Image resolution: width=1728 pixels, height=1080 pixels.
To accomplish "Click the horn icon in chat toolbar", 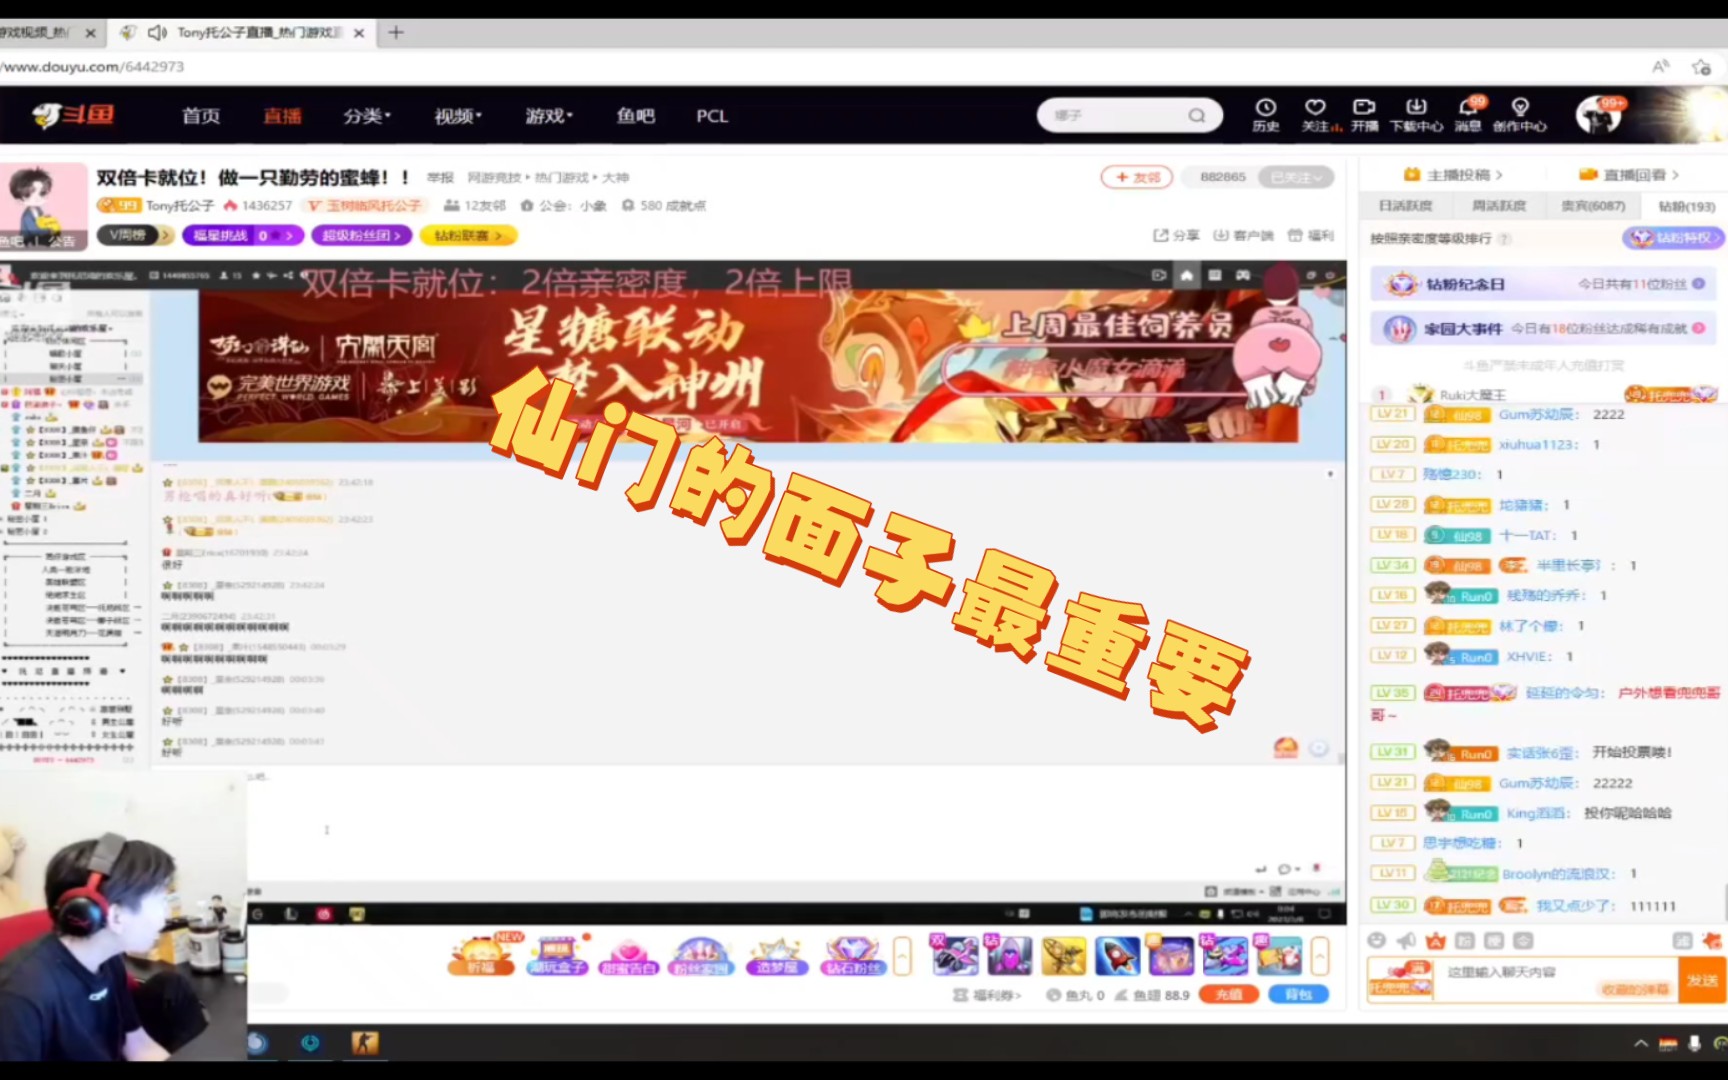I will click(1407, 941).
